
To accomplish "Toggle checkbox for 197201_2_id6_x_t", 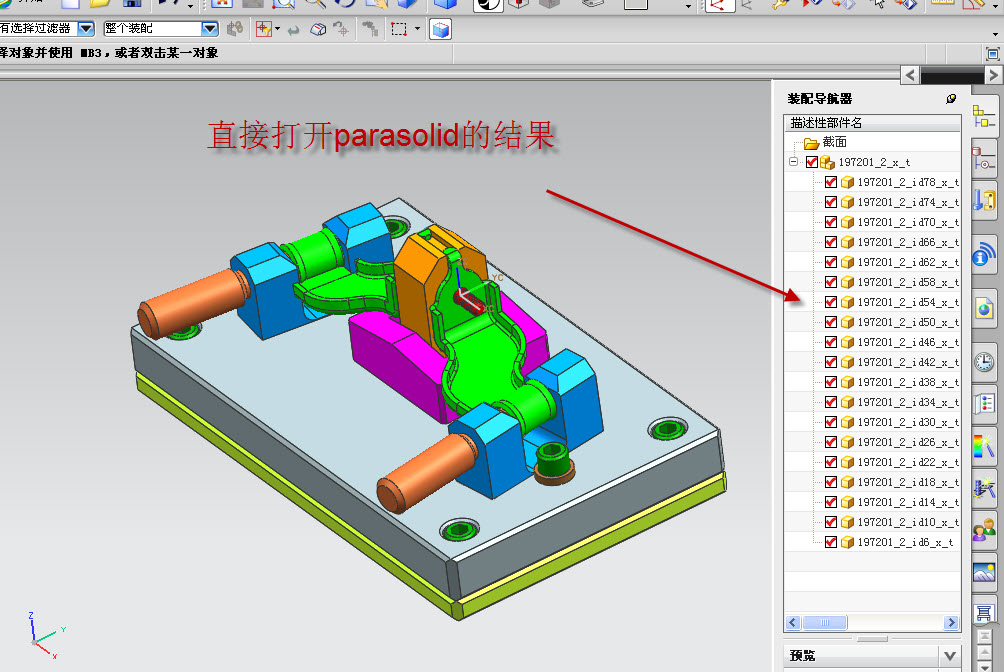I will coord(830,542).
